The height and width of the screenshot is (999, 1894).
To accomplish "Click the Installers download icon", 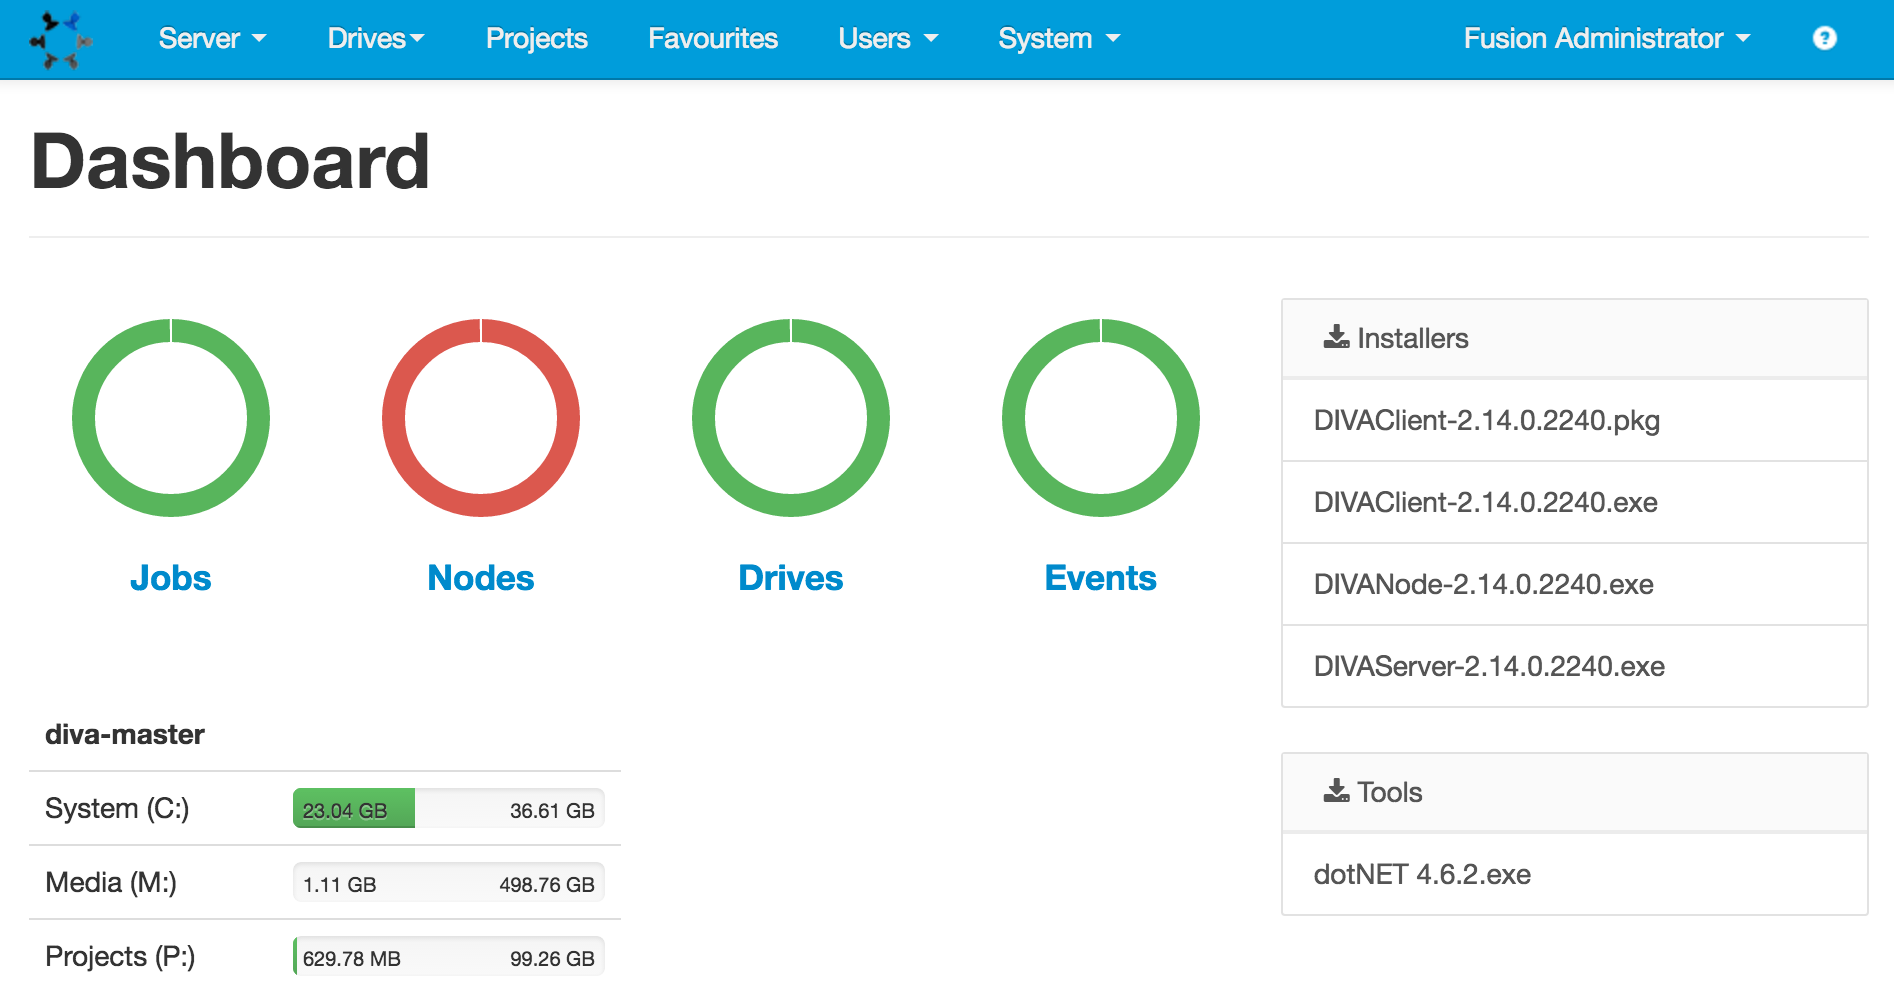I will pyautogui.click(x=1336, y=337).
